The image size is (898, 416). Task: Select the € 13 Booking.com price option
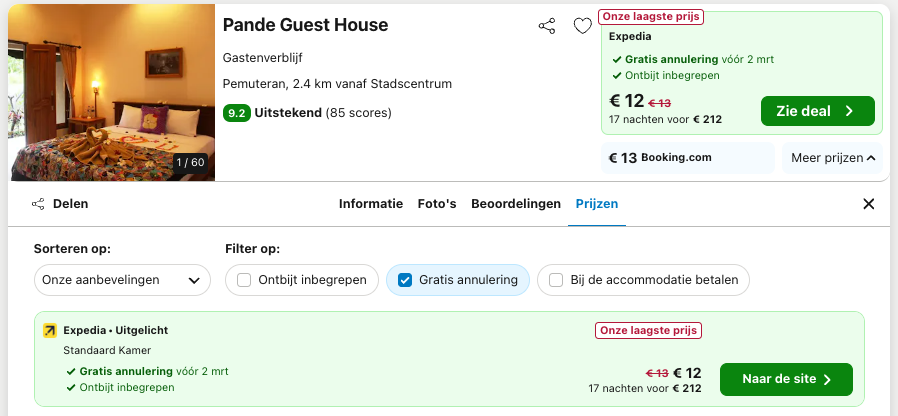pyautogui.click(x=687, y=158)
